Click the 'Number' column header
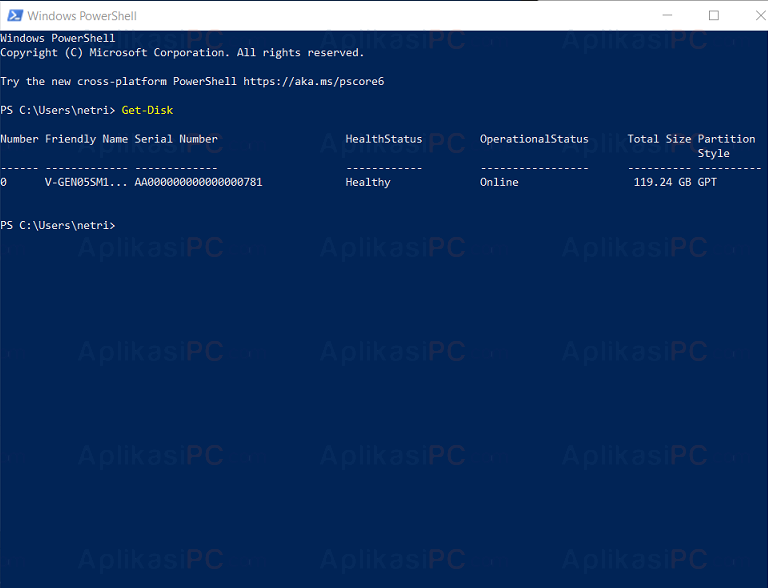The image size is (768, 588). 19,139
